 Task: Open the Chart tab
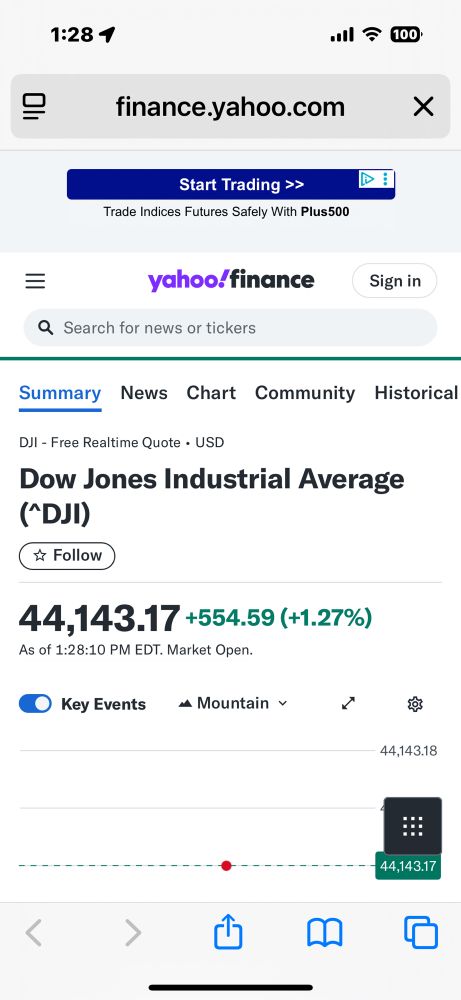pos(211,393)
